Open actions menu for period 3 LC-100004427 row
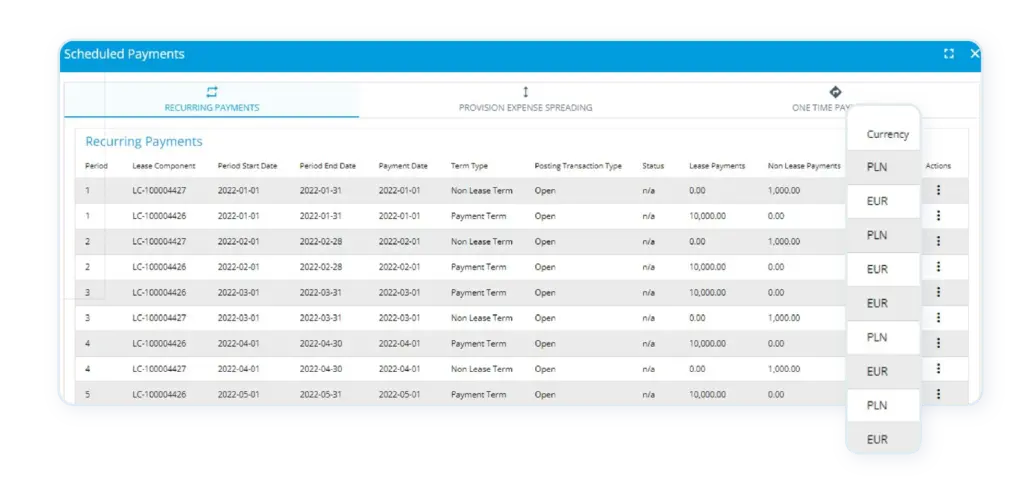1024x498 pixels. 938,317
